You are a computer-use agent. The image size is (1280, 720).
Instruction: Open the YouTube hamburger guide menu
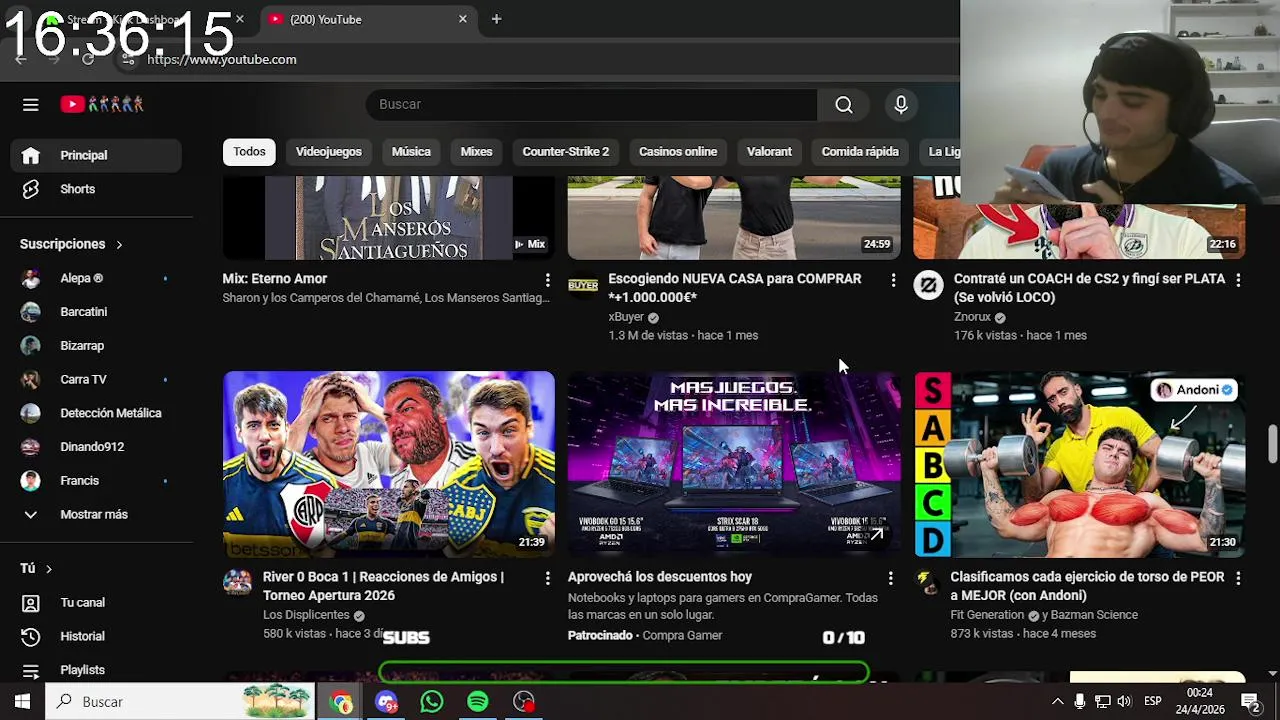(x=31, y=104)
